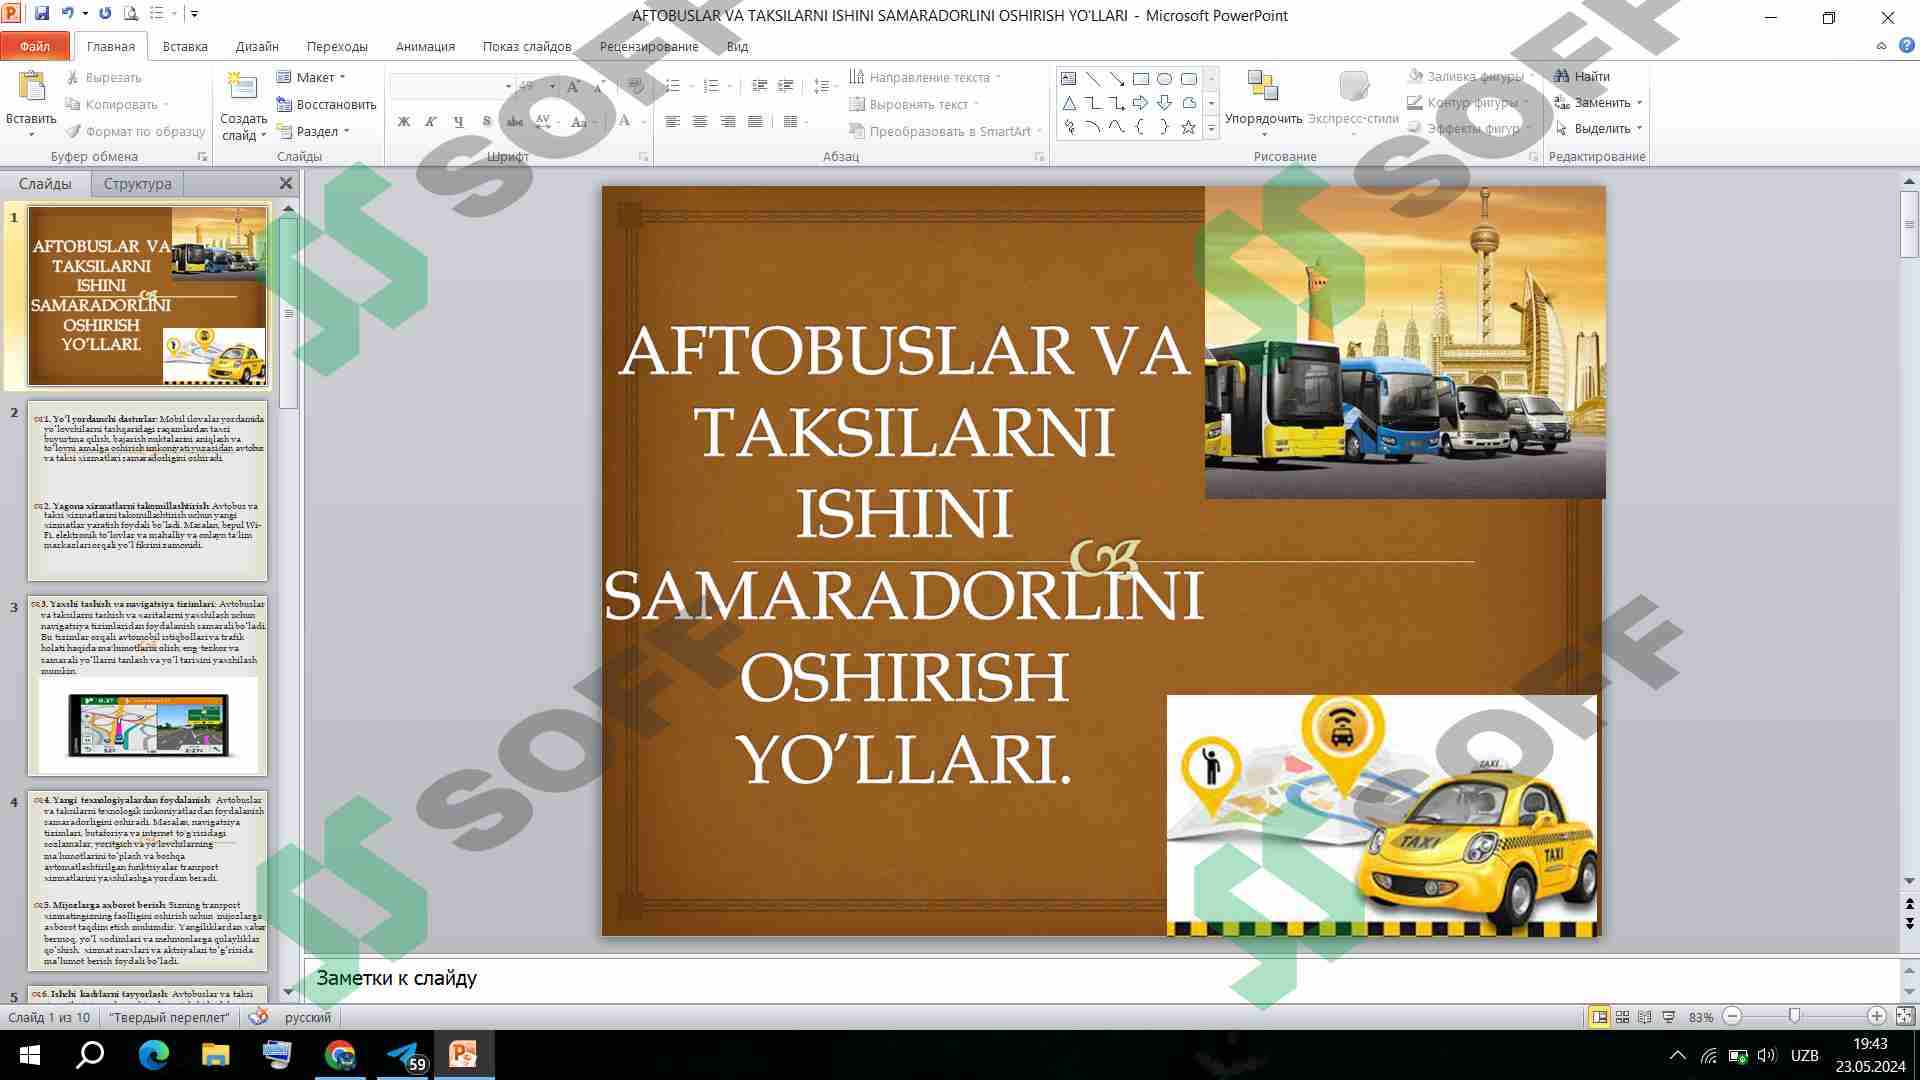This screenshot has height=1080, width=1920.
Task: Click increase list indent level icon
Action: [786, 86]
